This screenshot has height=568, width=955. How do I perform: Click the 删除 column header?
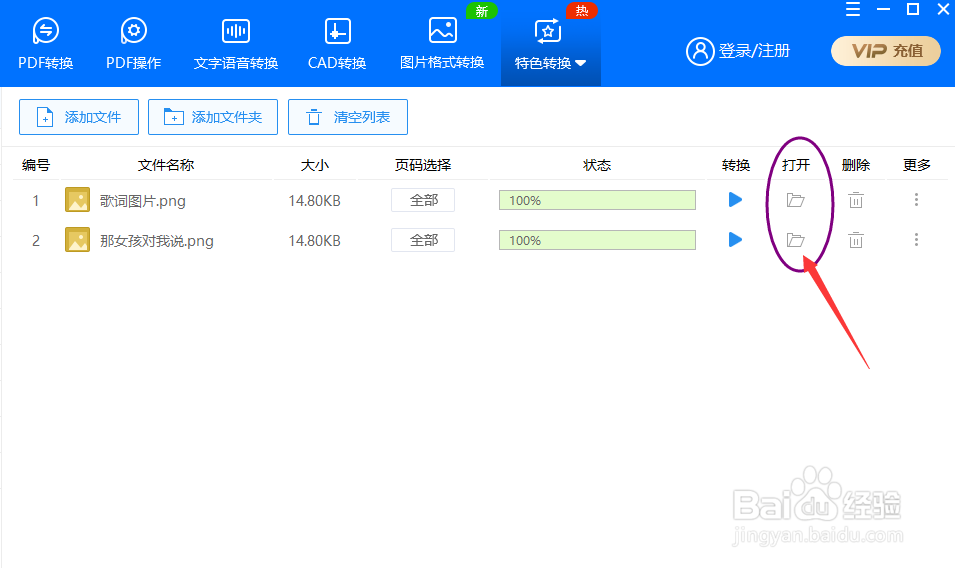coord(856,165)
